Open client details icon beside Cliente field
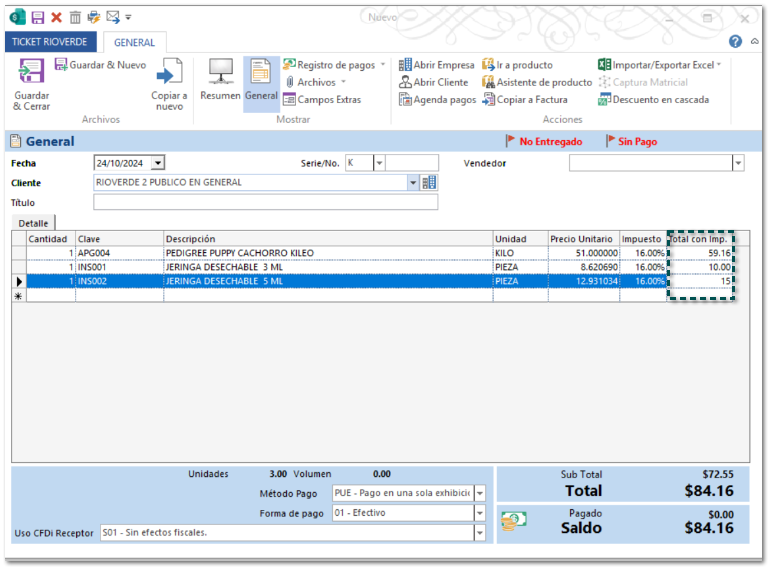This screenshot has height=570, width=771. [x=429, y=183]
